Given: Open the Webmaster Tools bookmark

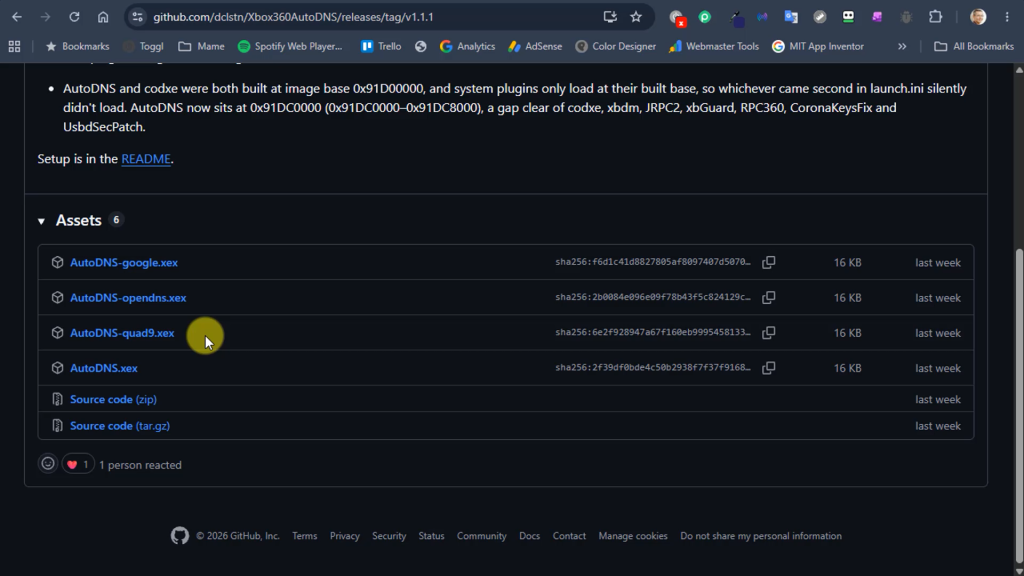Looking at the screenshot, I should [714, 46].
